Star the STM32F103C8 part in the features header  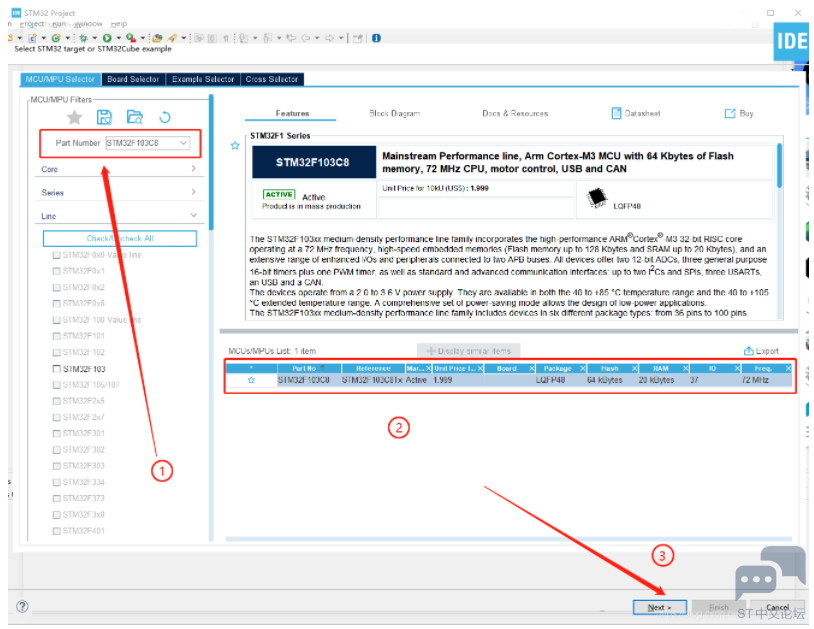coord(235,146)
